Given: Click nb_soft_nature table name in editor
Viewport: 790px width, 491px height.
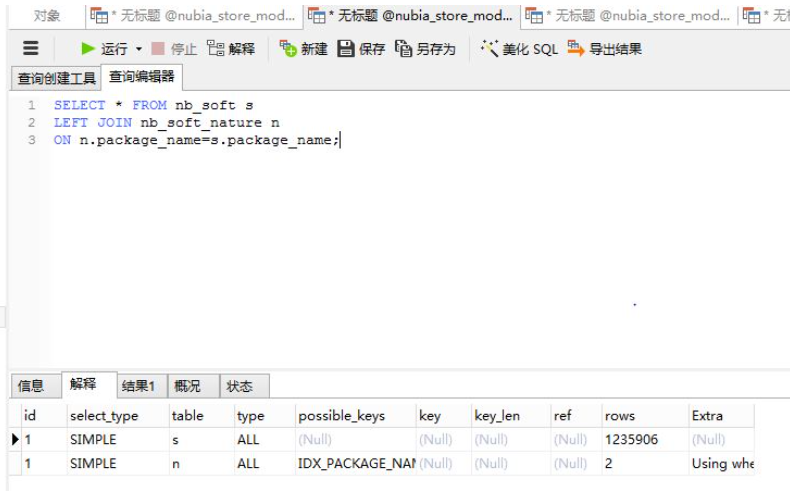Looking at the screenshot, I should point(201,122).
